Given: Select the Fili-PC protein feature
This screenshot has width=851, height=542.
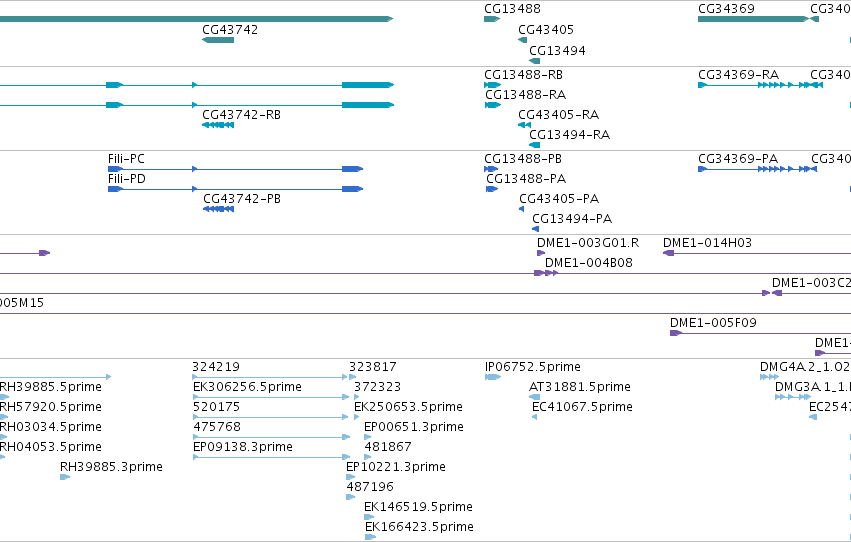Looking at the screenshot, I should [236, 169].
